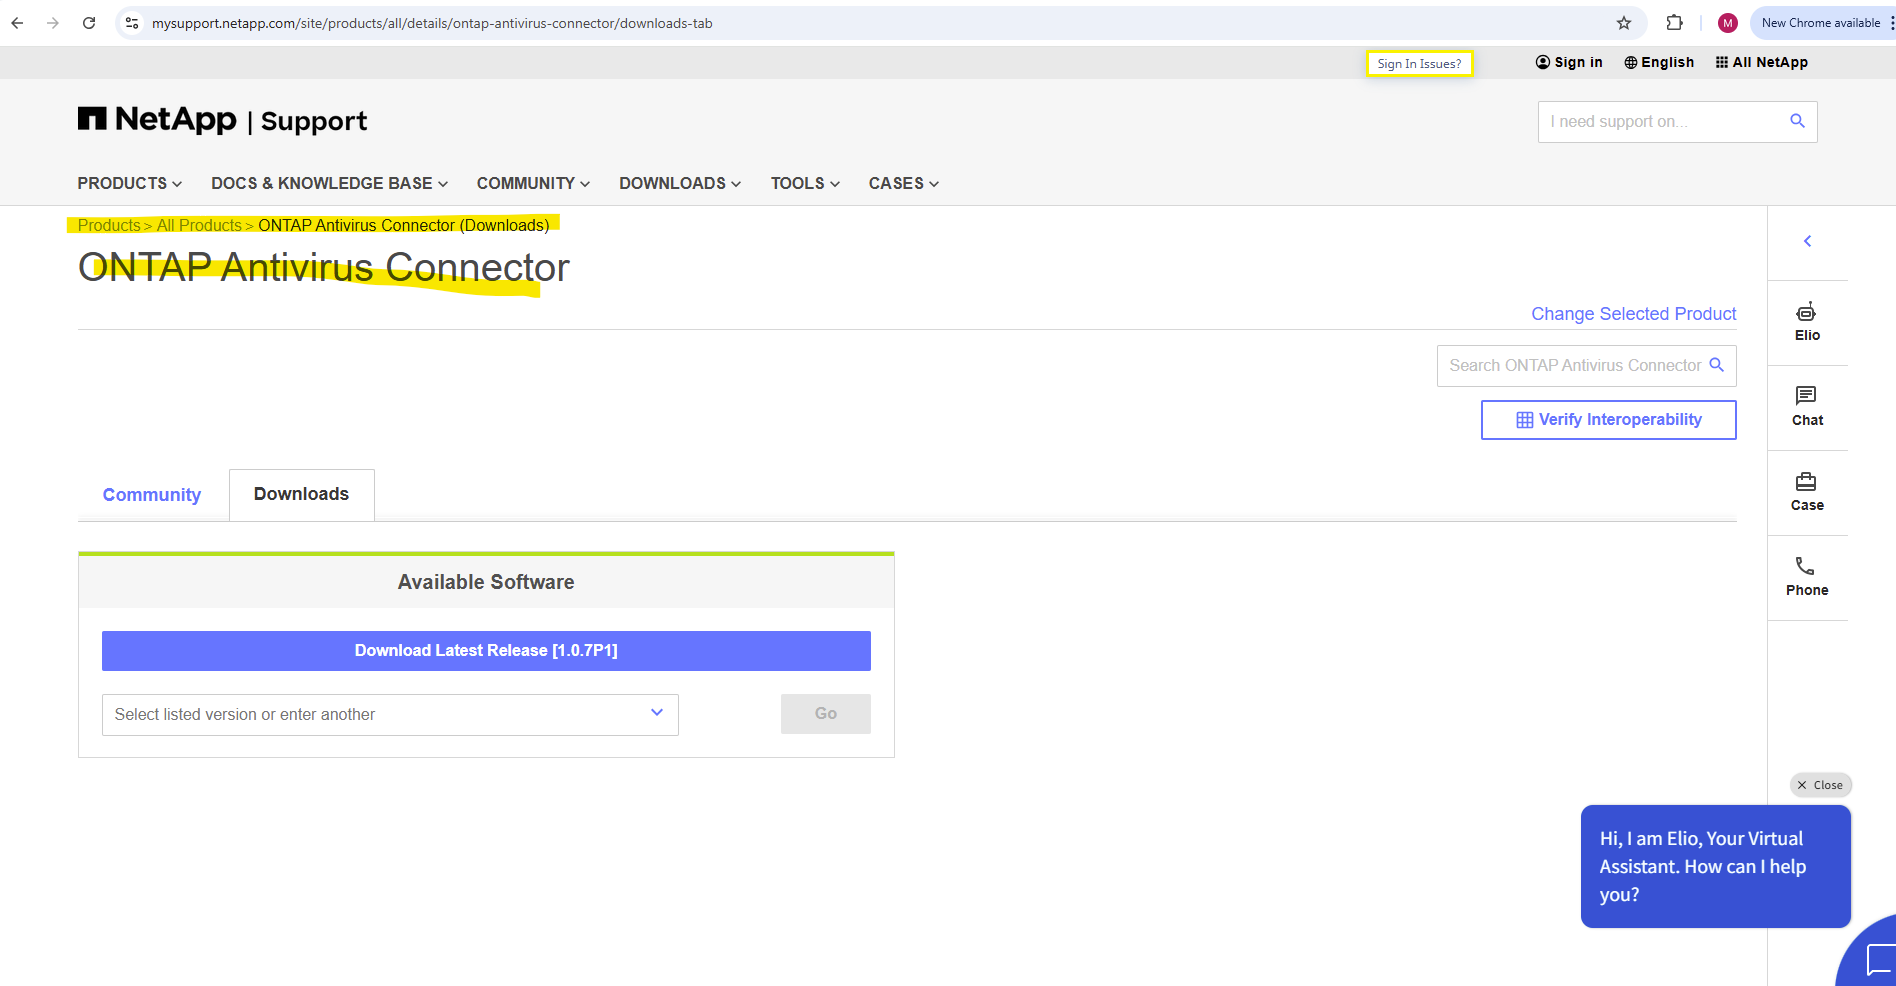Open the Phone support icon
This screenshot has width=1896, height=986.
[1807, 577]
